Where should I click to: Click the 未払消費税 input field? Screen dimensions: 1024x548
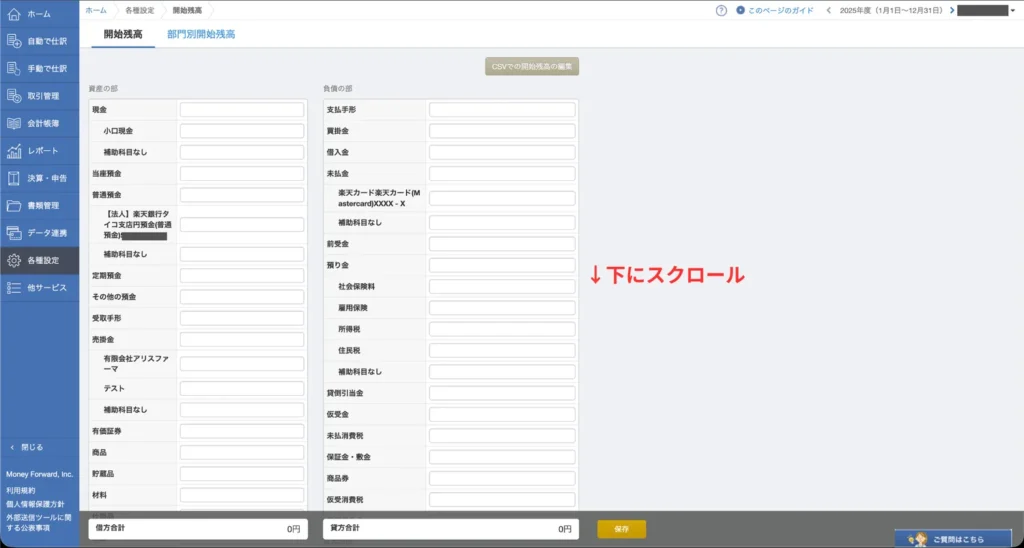(502, 436)
